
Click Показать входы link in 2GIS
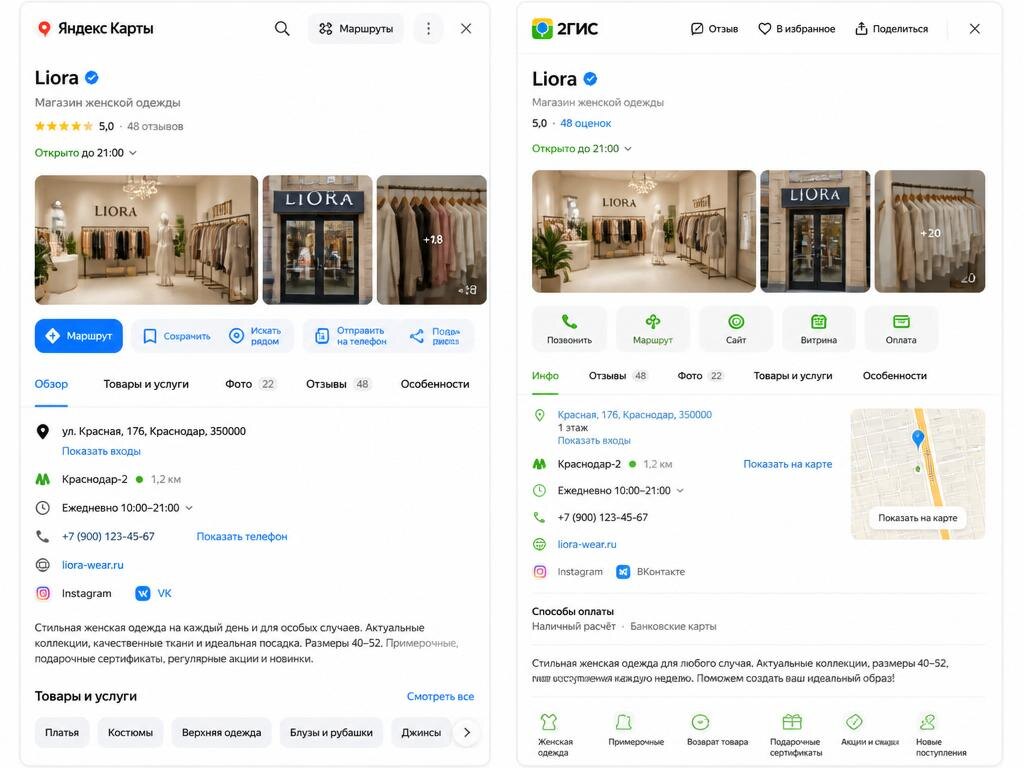point(594,441)
